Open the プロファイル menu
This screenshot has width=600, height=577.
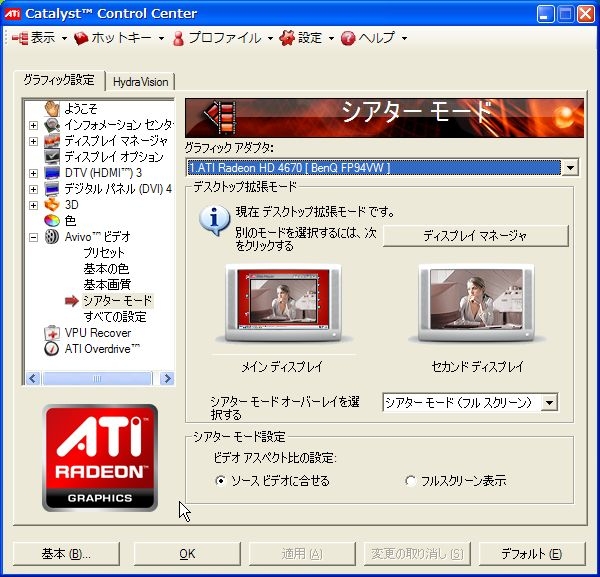tap(223, 38)
